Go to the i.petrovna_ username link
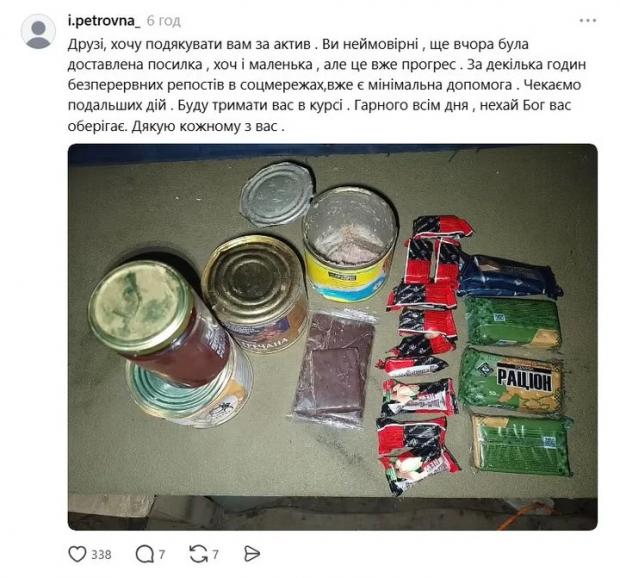Viewport: 620px width, 578px height. tap(104, 21)
